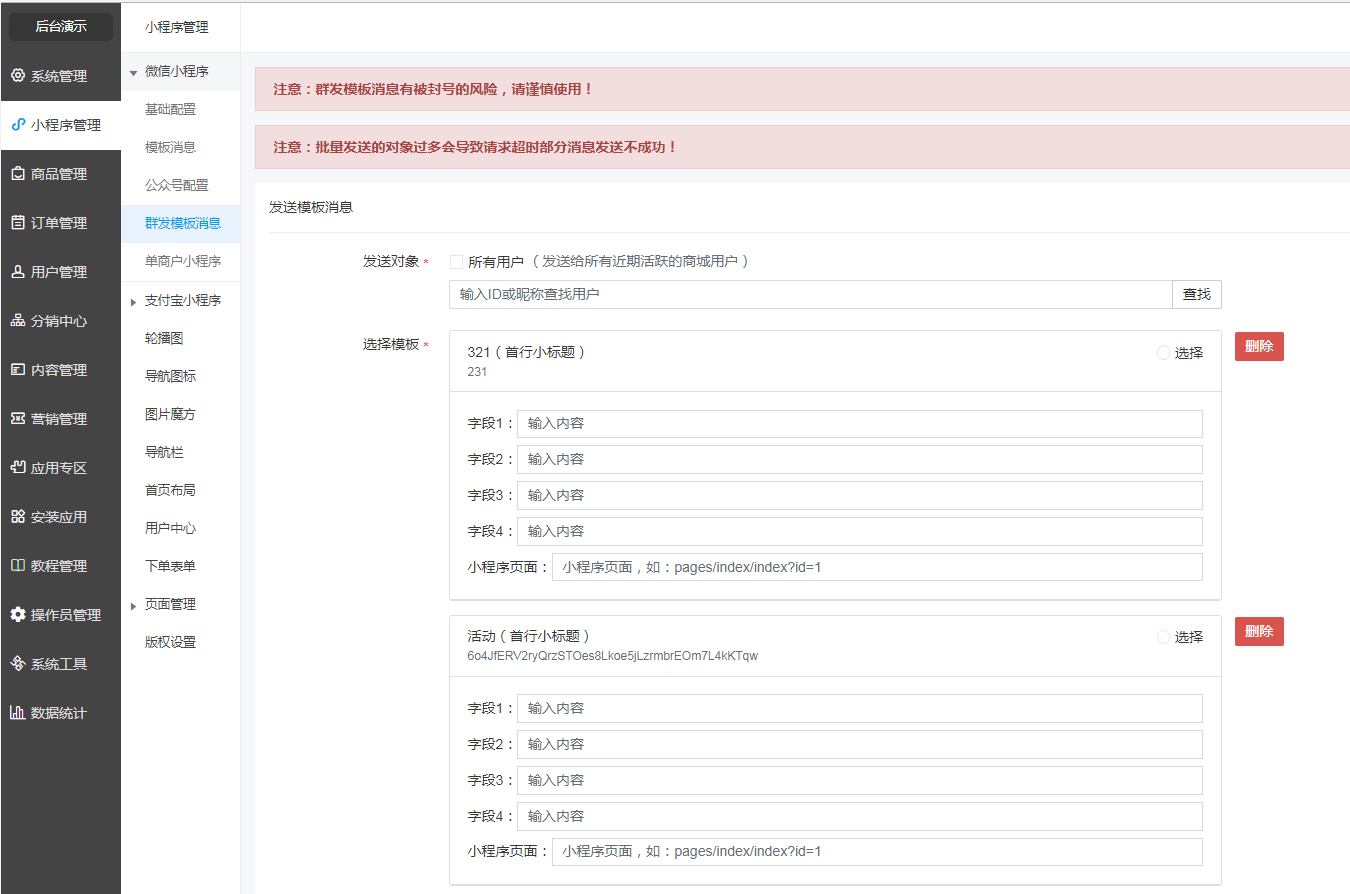Click the 教程管理 book icon
This screenshot has height=894, width=1350.
click(x=18, y=566)
